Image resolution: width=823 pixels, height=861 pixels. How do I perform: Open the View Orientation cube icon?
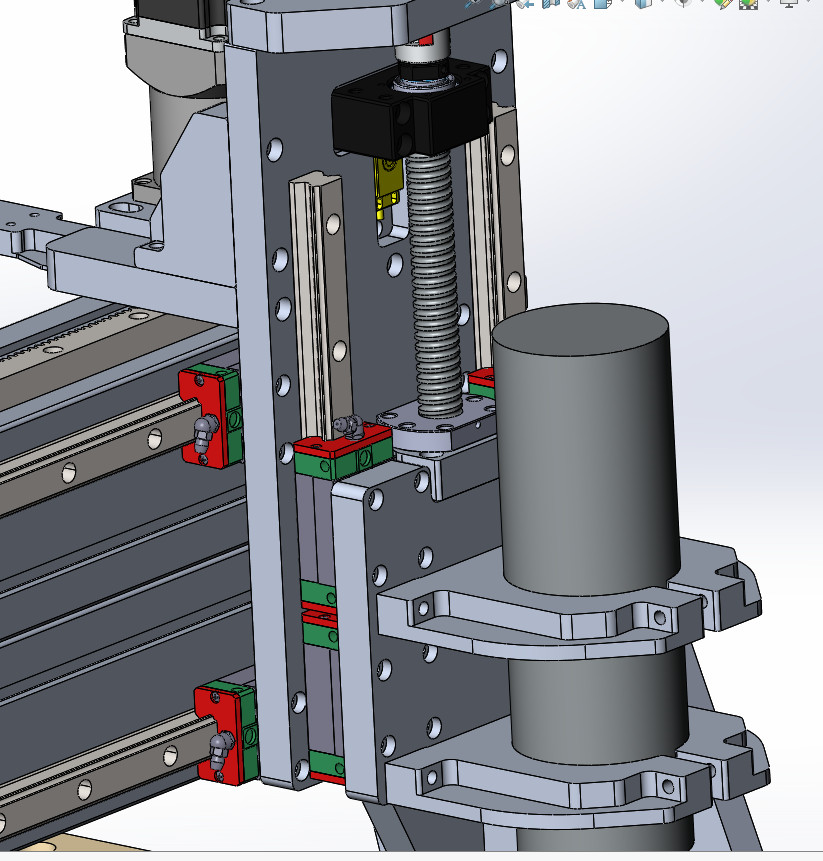(x=603, y=4)
